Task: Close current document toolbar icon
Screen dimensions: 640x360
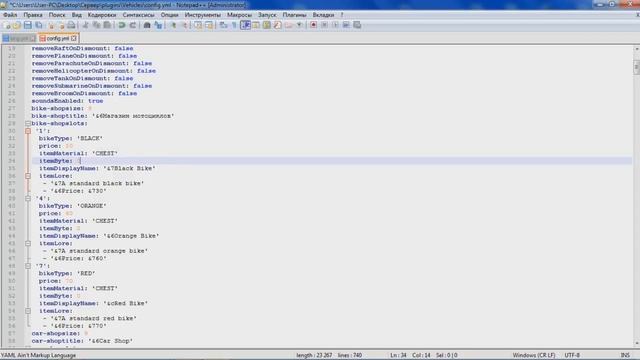Action: 51,25
